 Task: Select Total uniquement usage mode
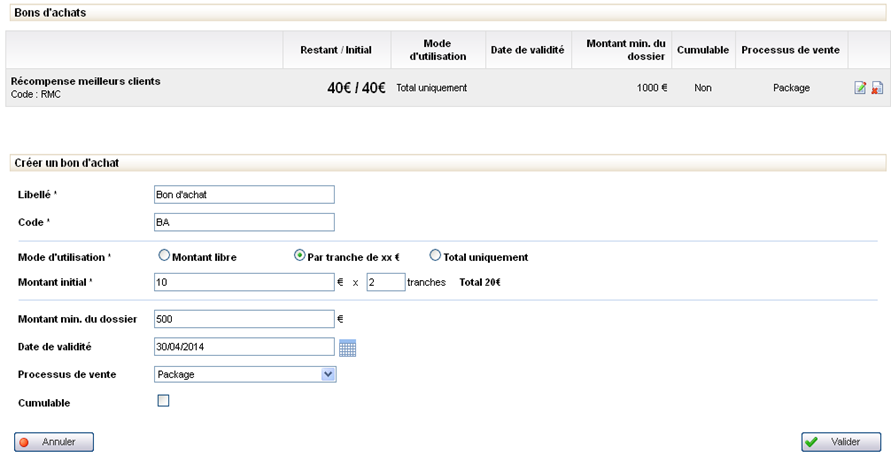[x=435, y=256]
